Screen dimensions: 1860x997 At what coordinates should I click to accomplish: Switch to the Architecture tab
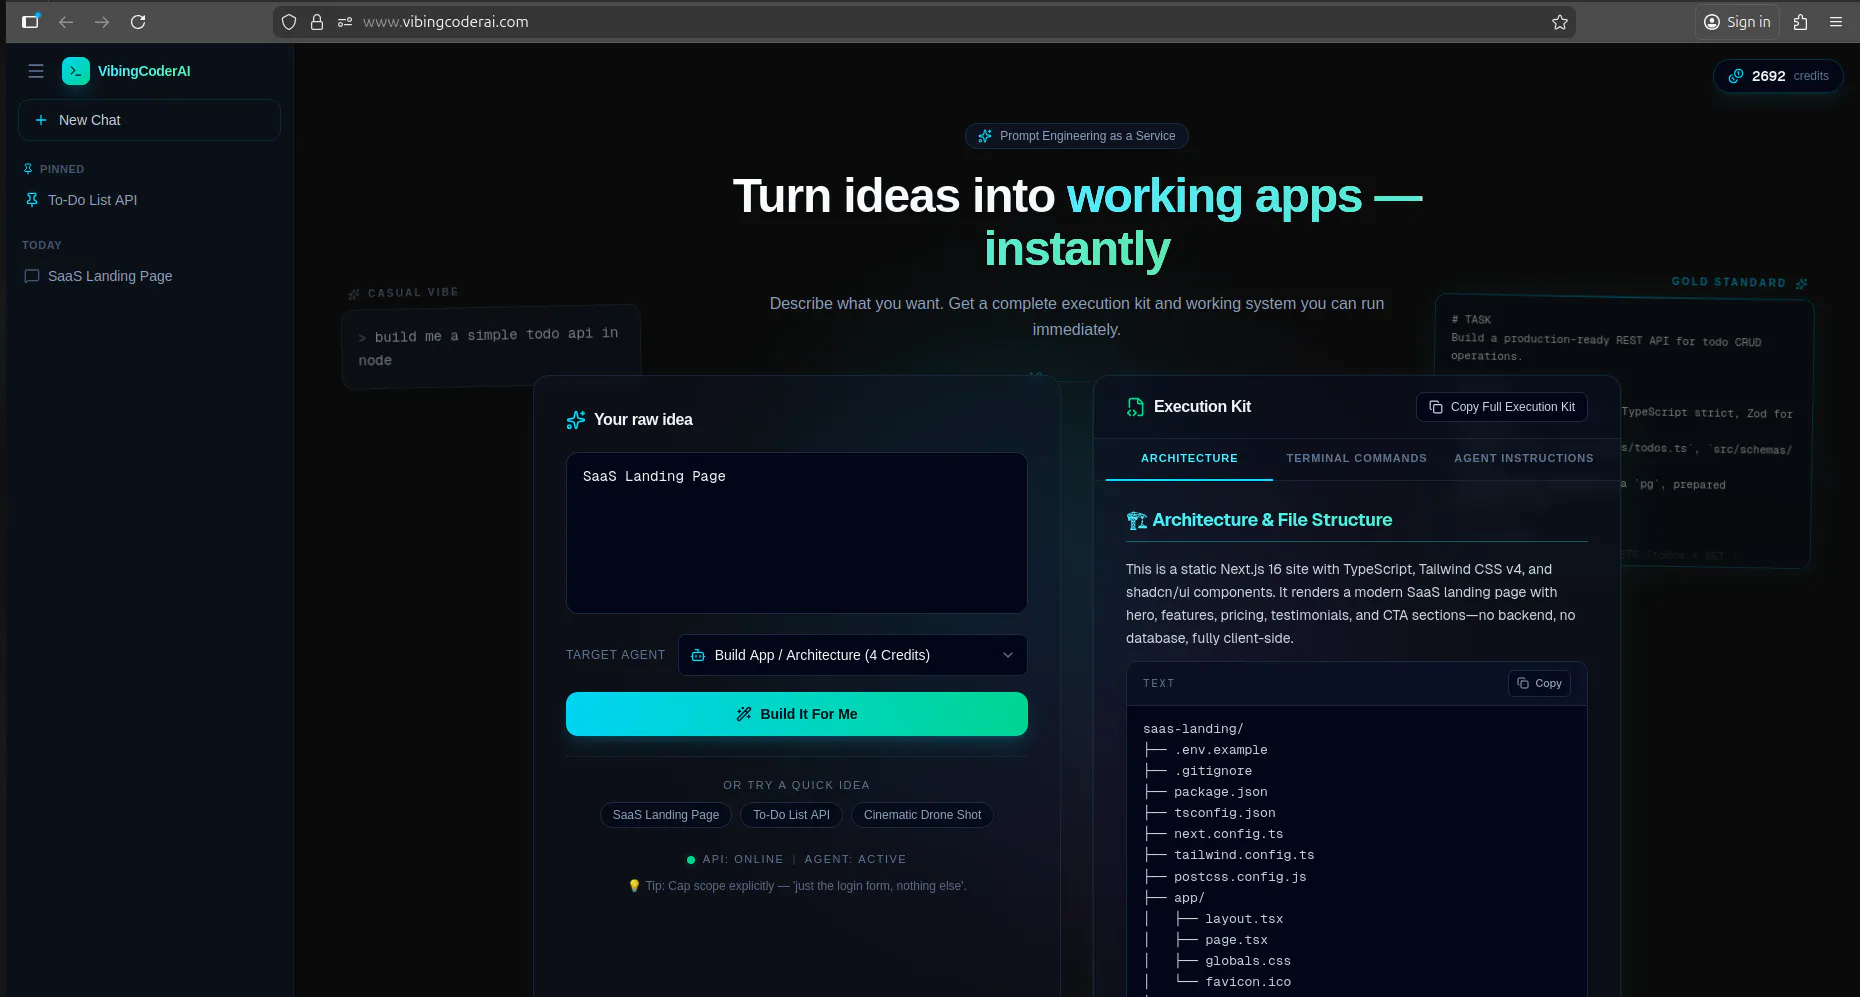pyautogui.click(x=1189, y=458)
